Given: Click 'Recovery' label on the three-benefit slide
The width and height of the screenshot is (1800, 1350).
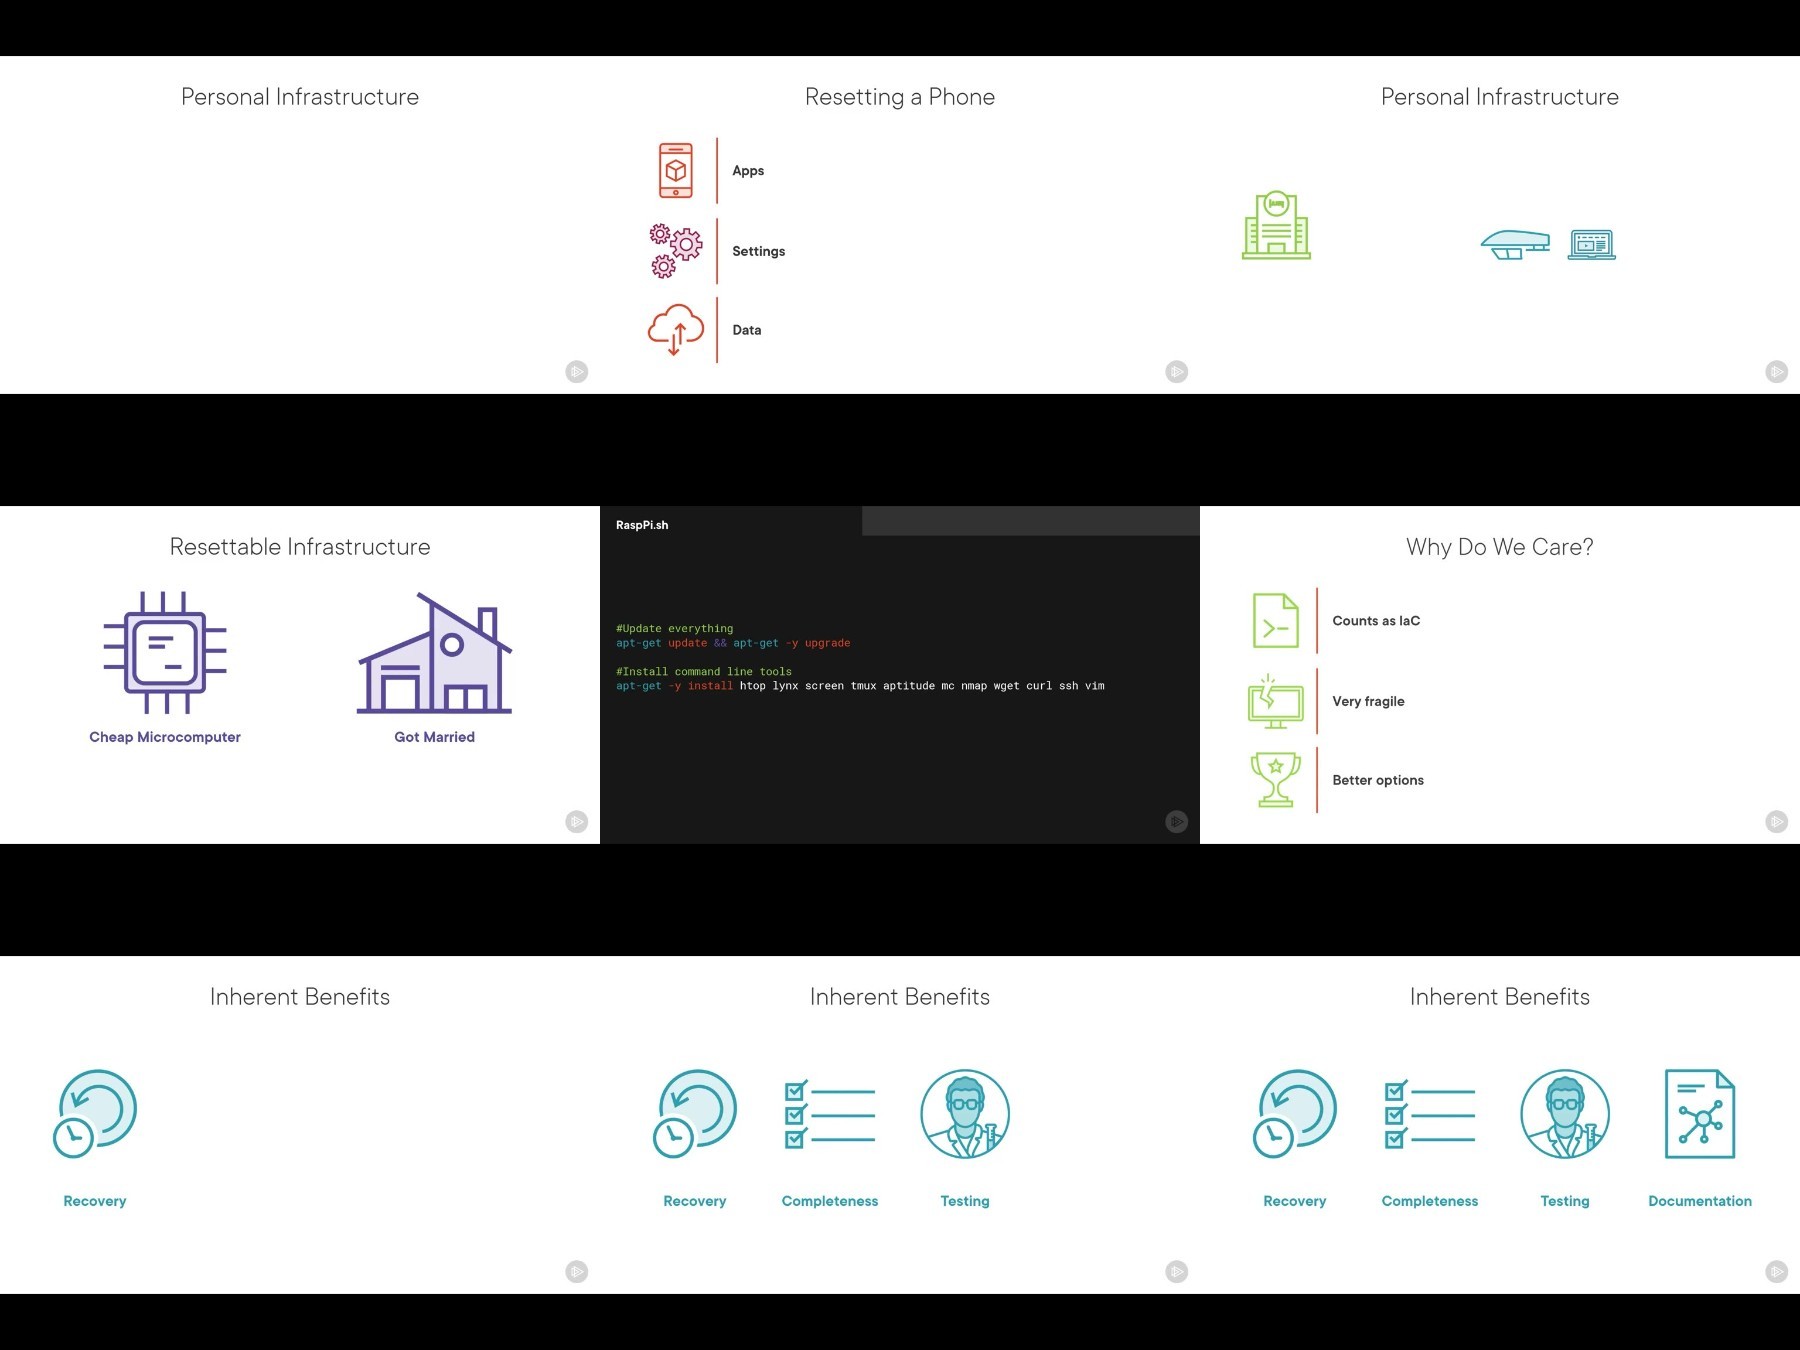Looking at the screenshot, I should (695, 1201).
